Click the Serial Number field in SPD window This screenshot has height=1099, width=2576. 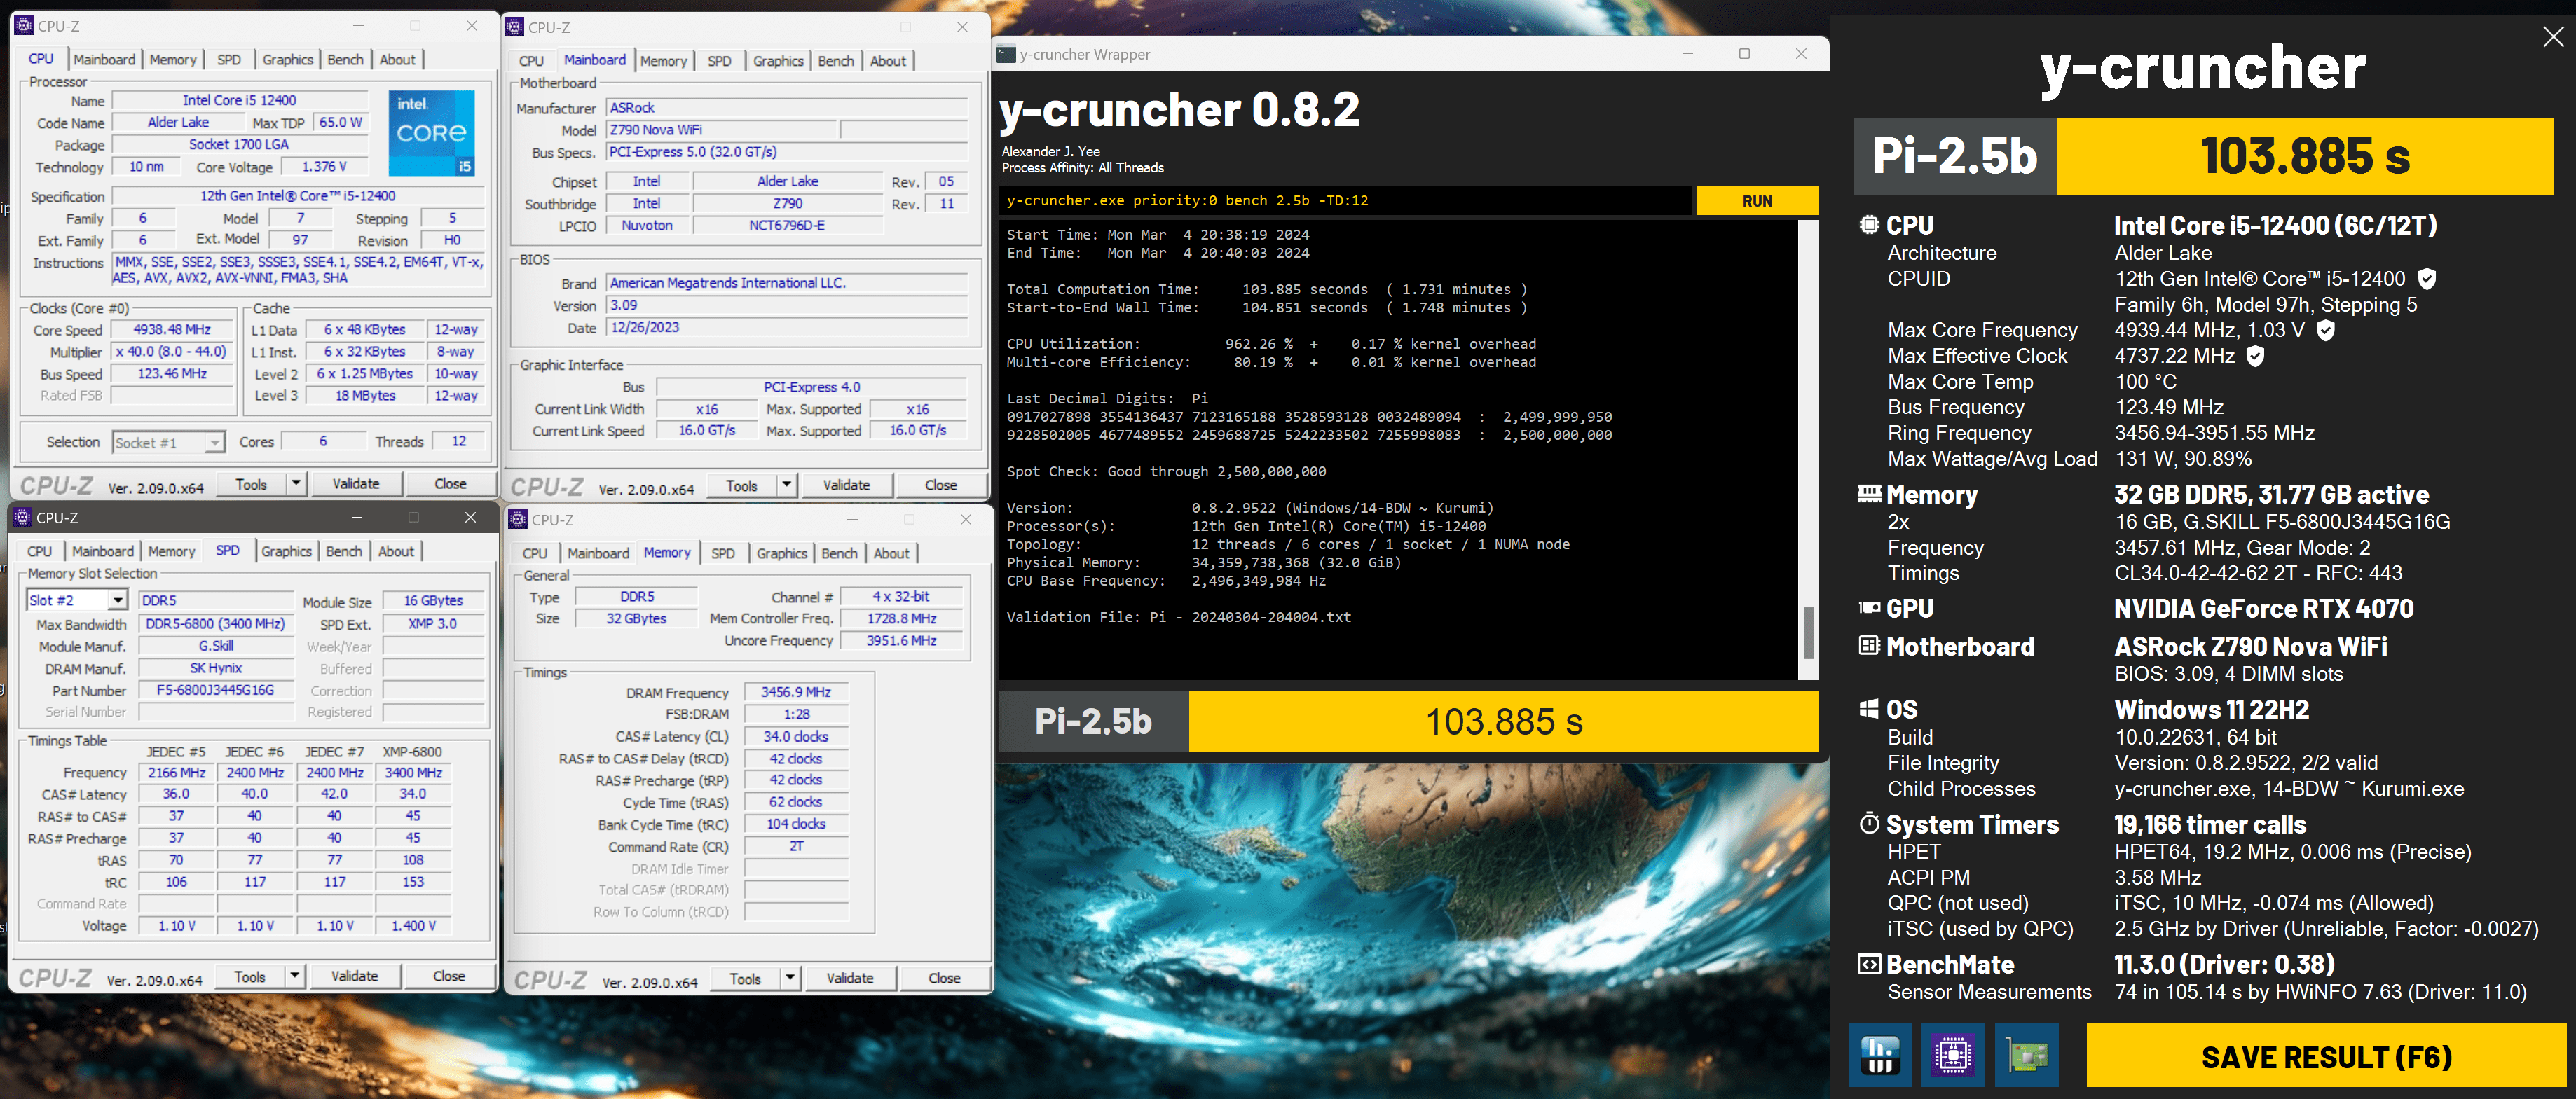click(x=216, y=712)
